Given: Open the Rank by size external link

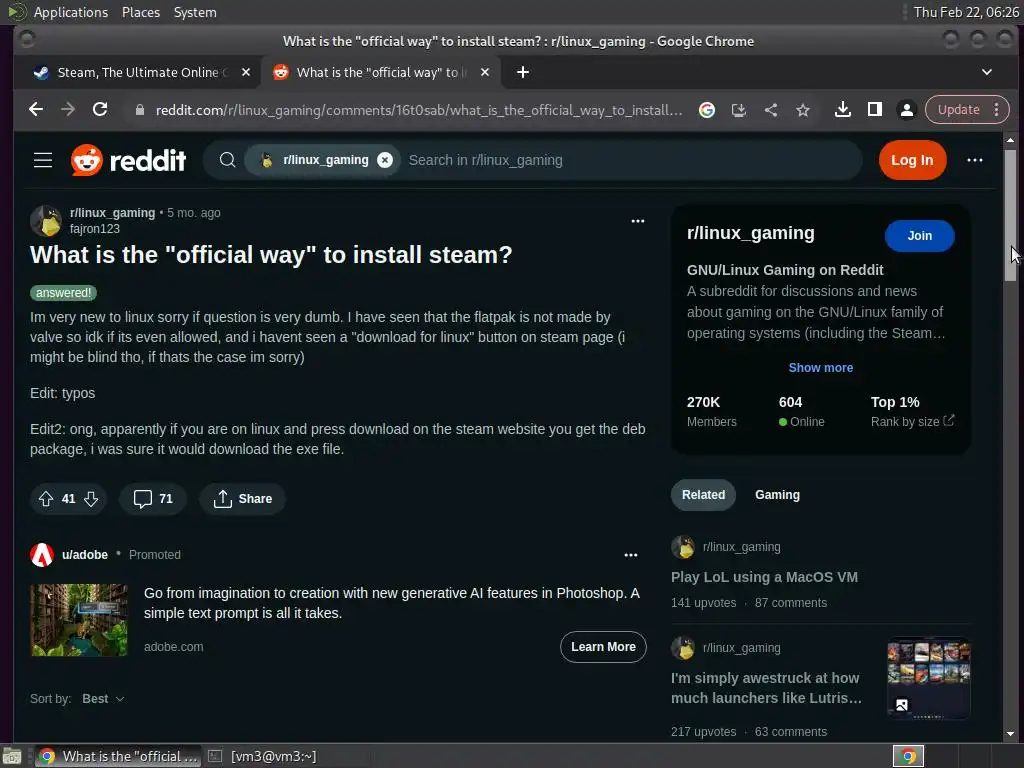Looking at the screenshot, I should (x=912, y=422).
